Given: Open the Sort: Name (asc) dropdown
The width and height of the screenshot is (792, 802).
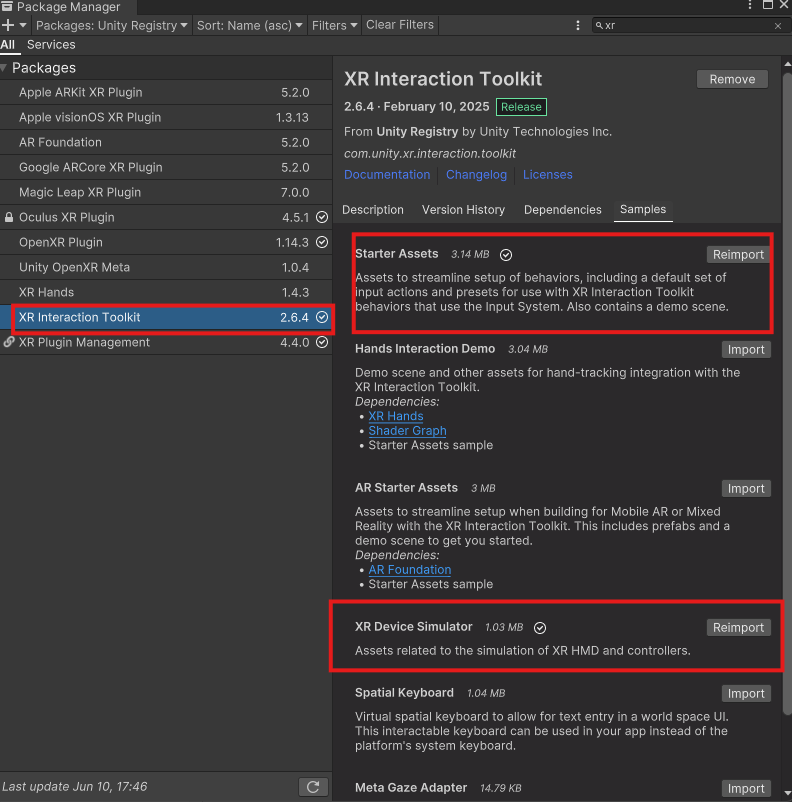Looking at the screenshot, I should pyautogui.click(x=249, y=25).
